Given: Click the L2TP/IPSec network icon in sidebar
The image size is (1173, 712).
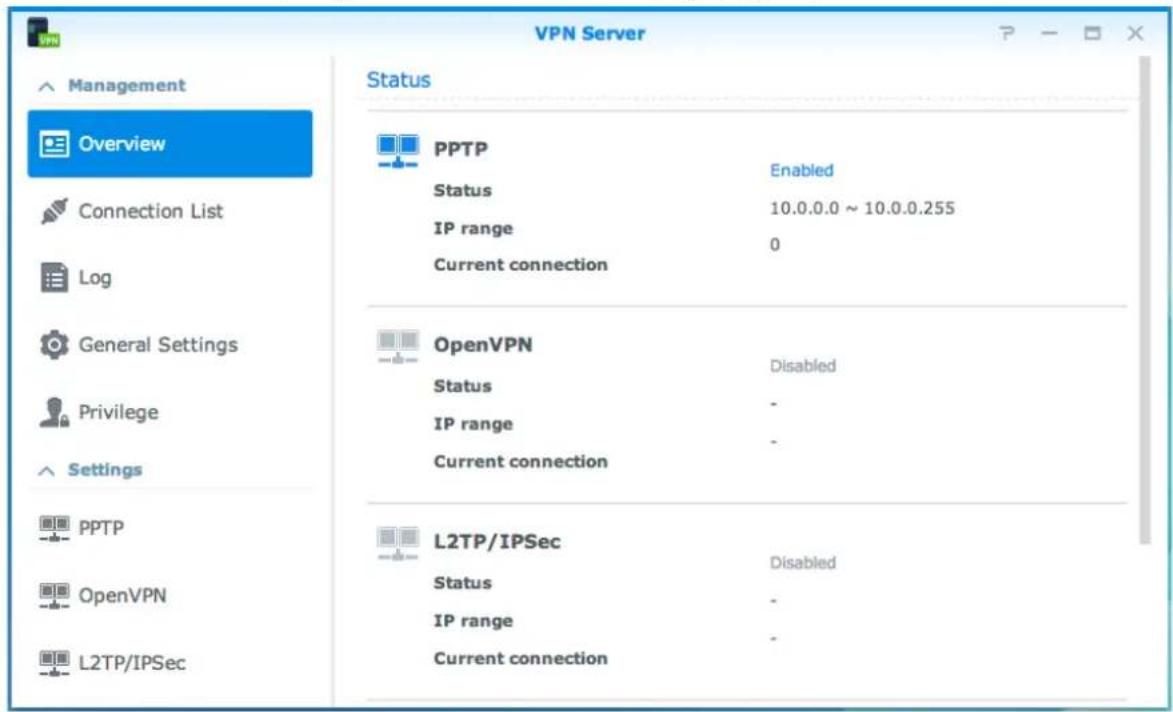Looking at the screenshot, I should 54,663.
